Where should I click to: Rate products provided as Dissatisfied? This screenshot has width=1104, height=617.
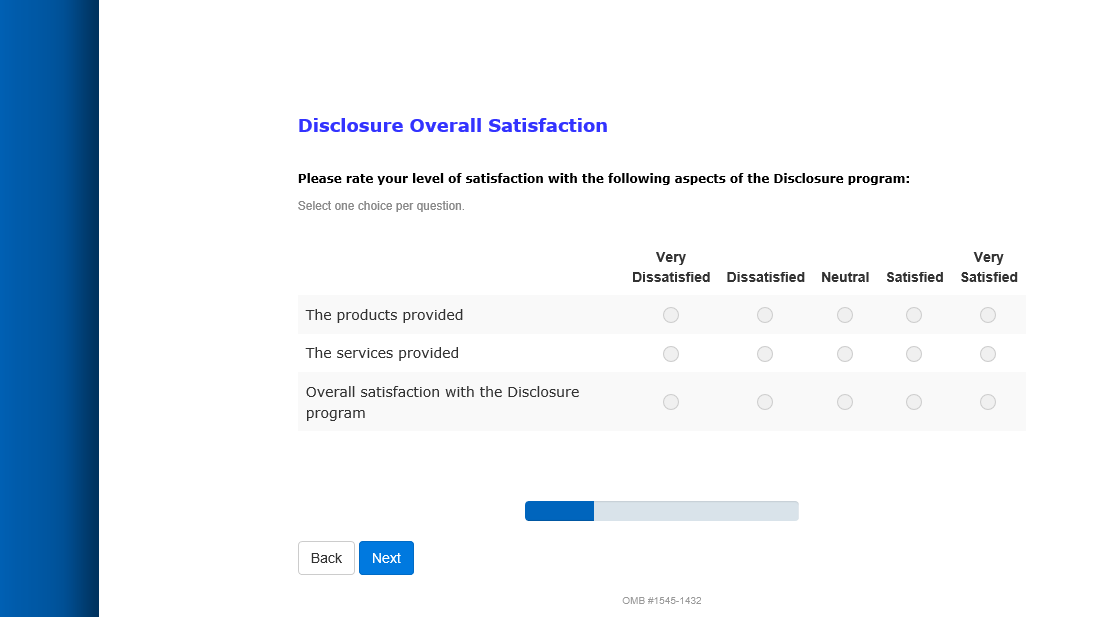click(765, 315)
